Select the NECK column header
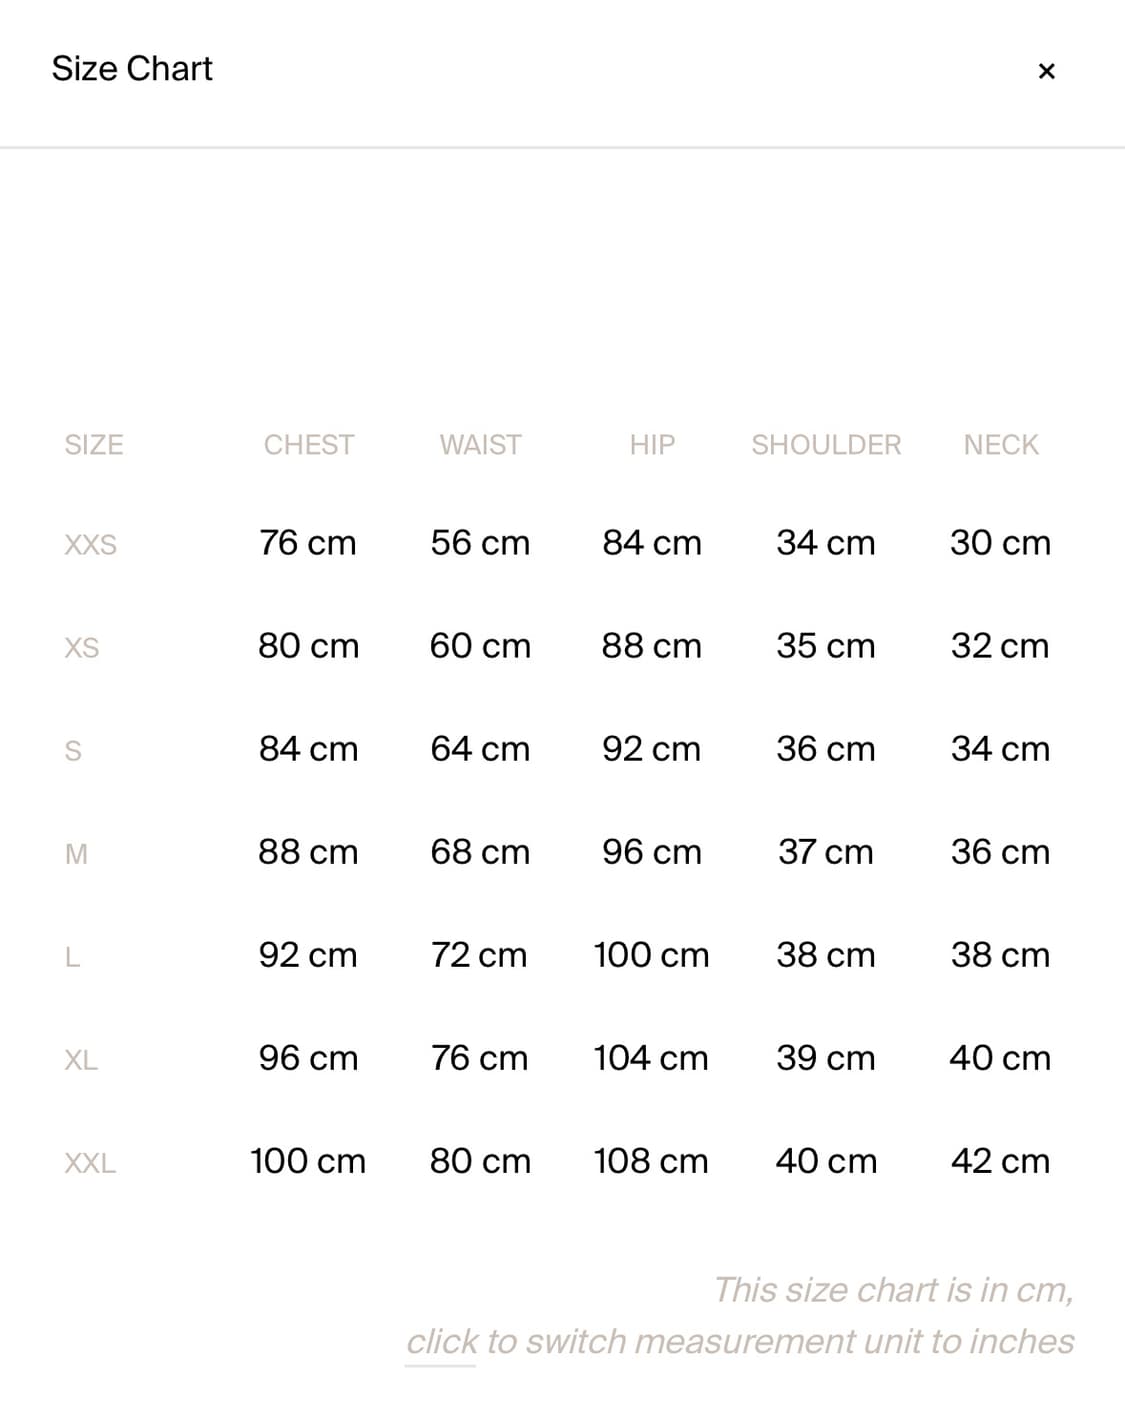The image size is (1125, 1403). (1001, 445)
